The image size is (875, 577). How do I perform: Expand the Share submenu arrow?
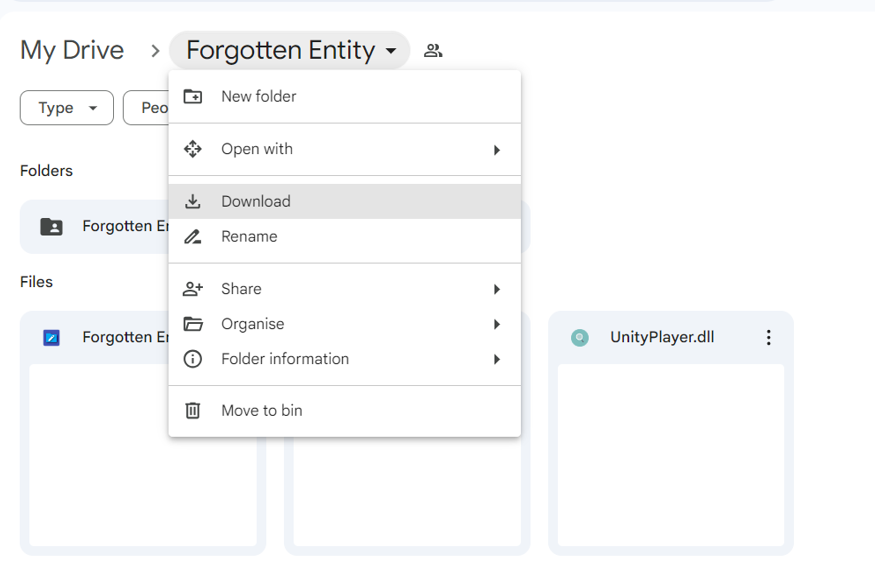coord(497,290)
